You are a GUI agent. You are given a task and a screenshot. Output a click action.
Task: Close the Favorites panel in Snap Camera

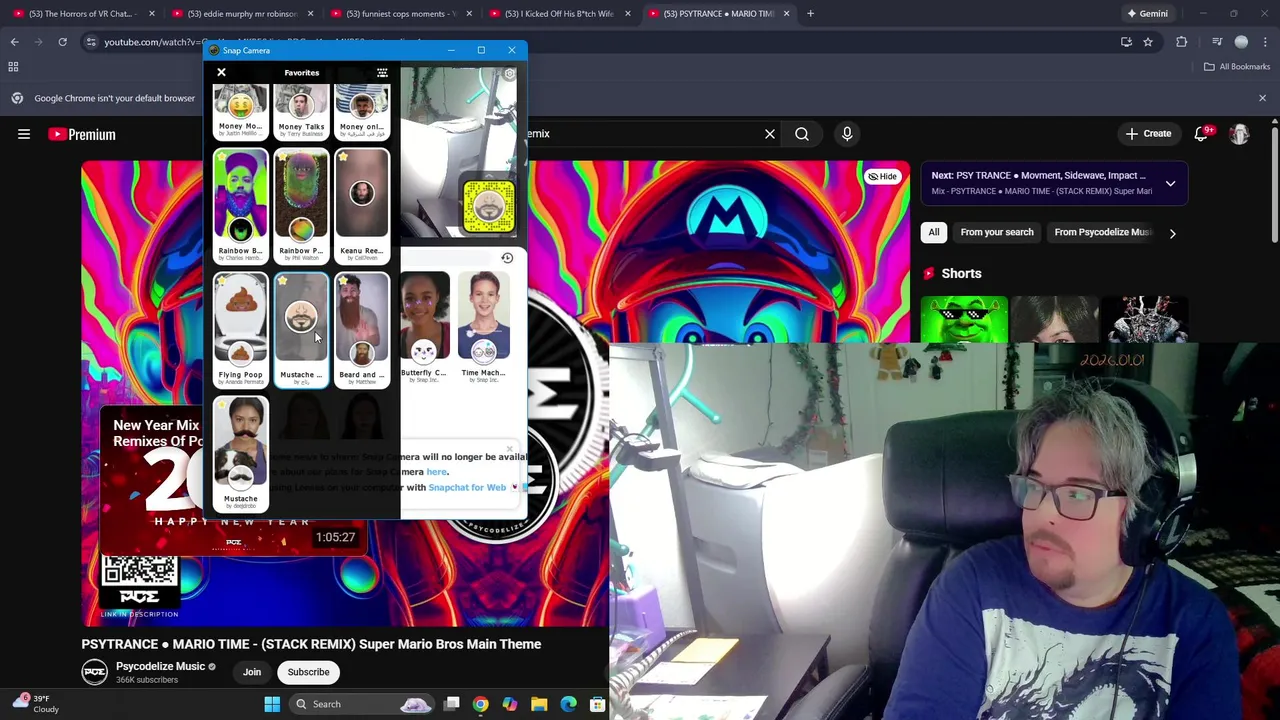tap(221, 72)
